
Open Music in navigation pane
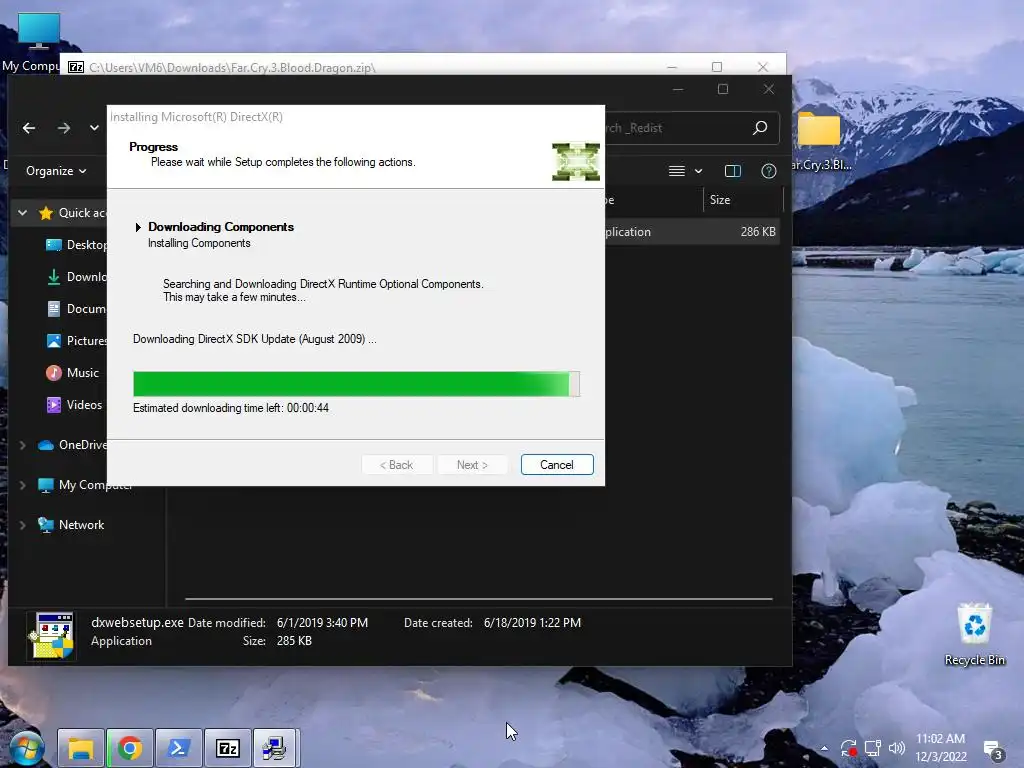tap(72, 373)
